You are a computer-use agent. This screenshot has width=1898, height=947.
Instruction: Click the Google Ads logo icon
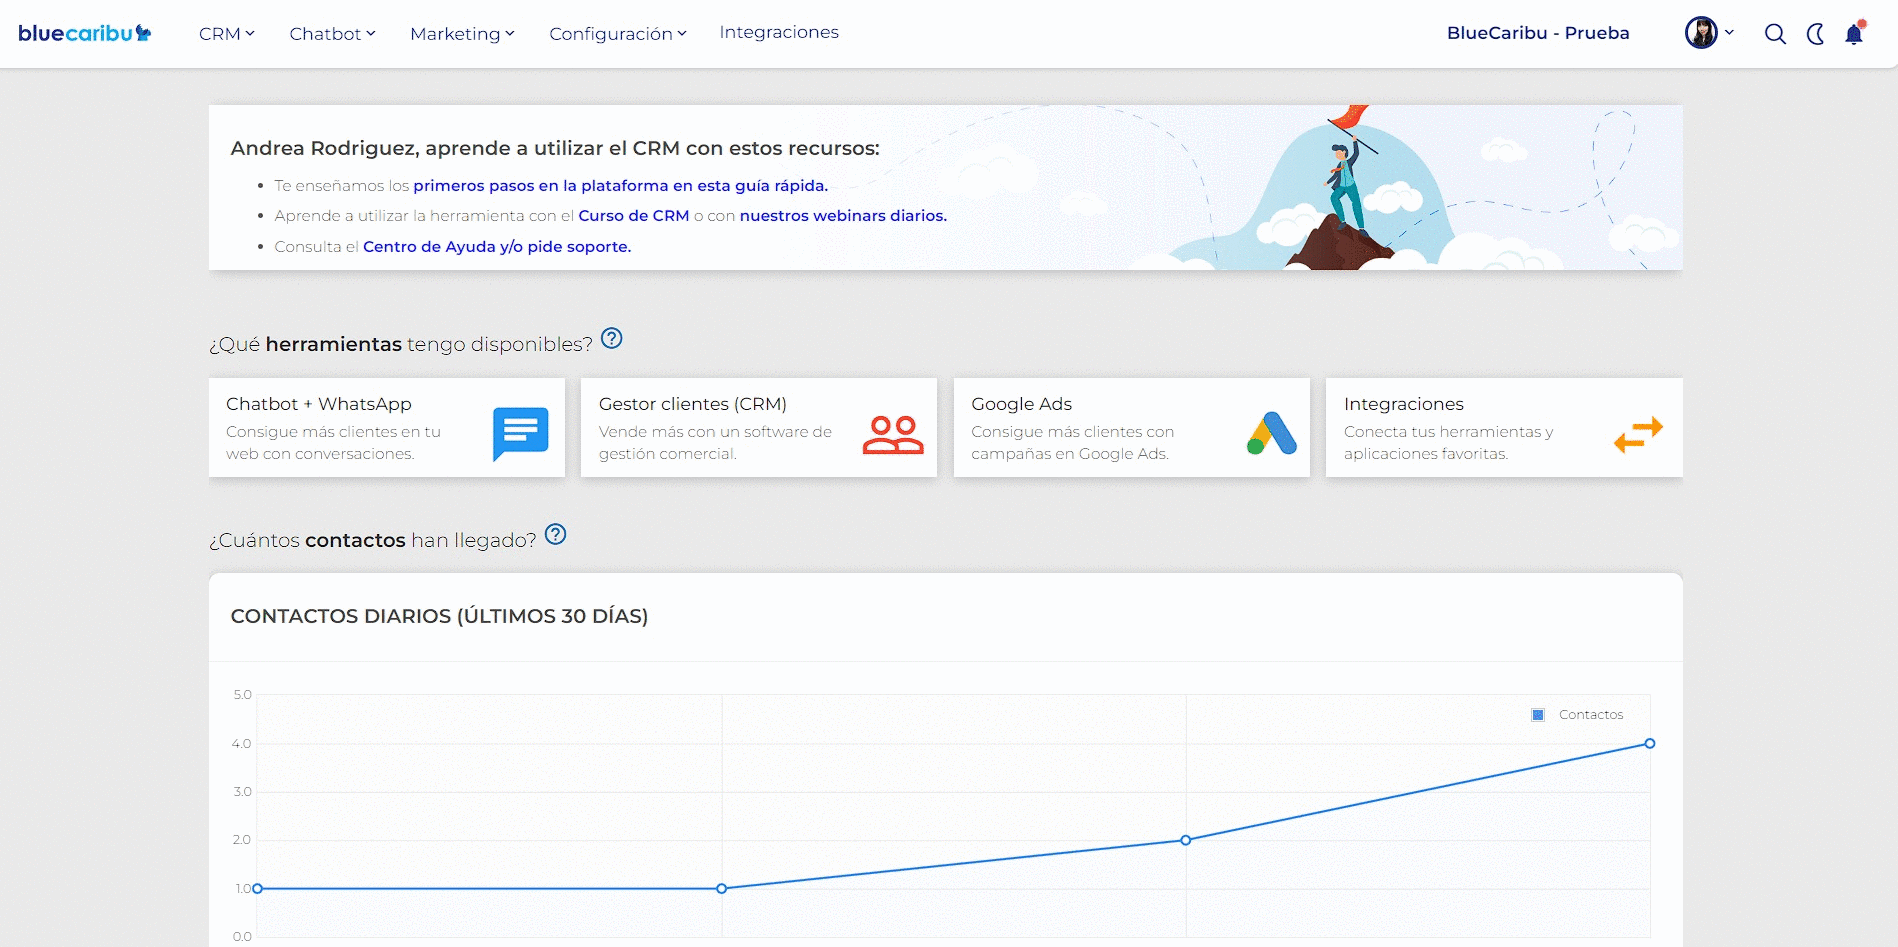(1272, 433)
